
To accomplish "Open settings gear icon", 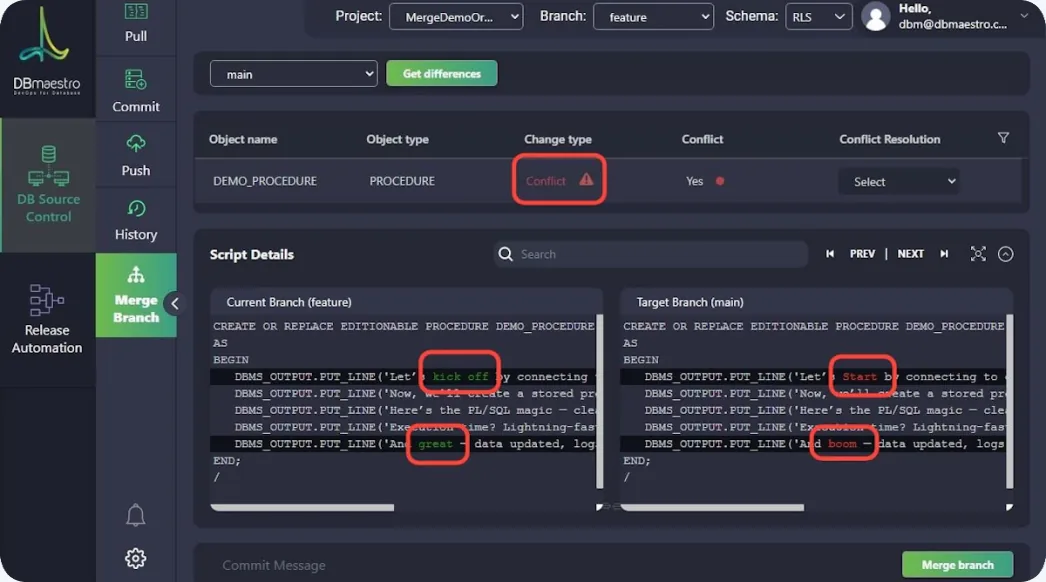I will pyautogui.click(x=135, y=558).
